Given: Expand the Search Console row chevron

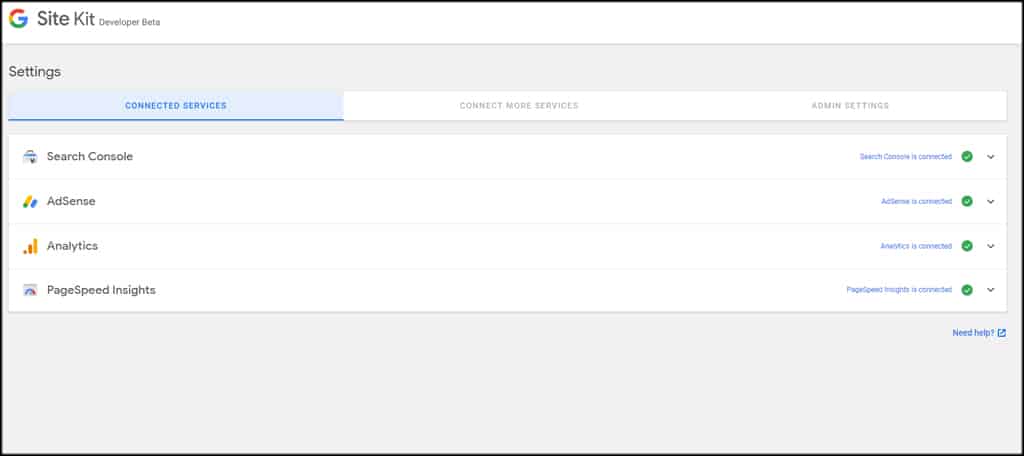Looking at the screenshot, I should click(x=991, y=157).
